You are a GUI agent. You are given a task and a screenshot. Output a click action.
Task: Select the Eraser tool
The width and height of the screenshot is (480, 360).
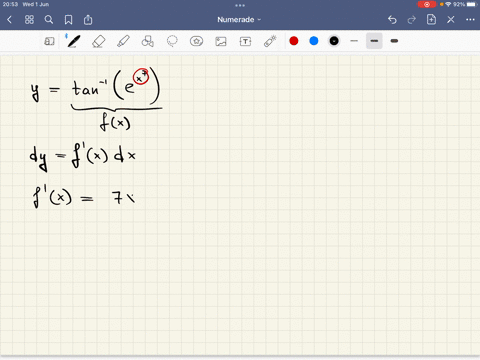click(98, 41)
